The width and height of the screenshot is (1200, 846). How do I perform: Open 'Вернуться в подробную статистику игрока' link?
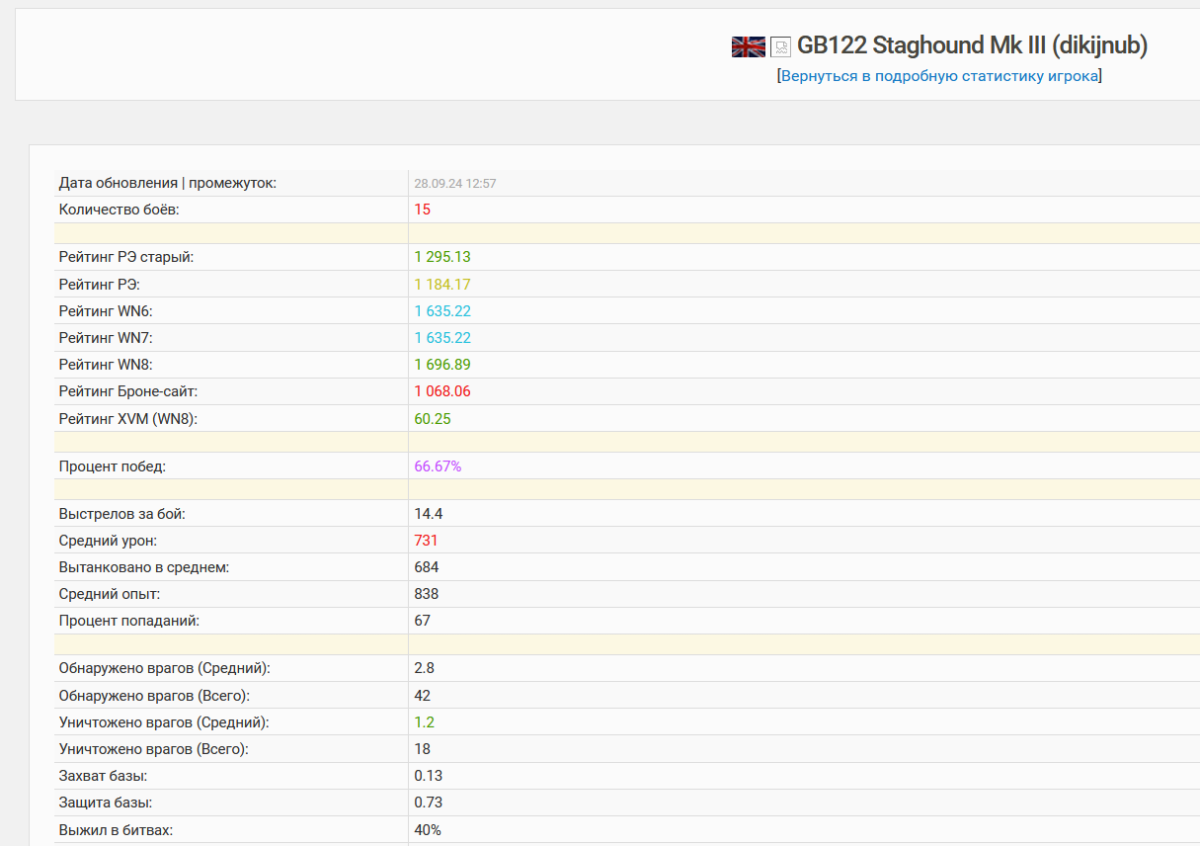coord(939,76)
